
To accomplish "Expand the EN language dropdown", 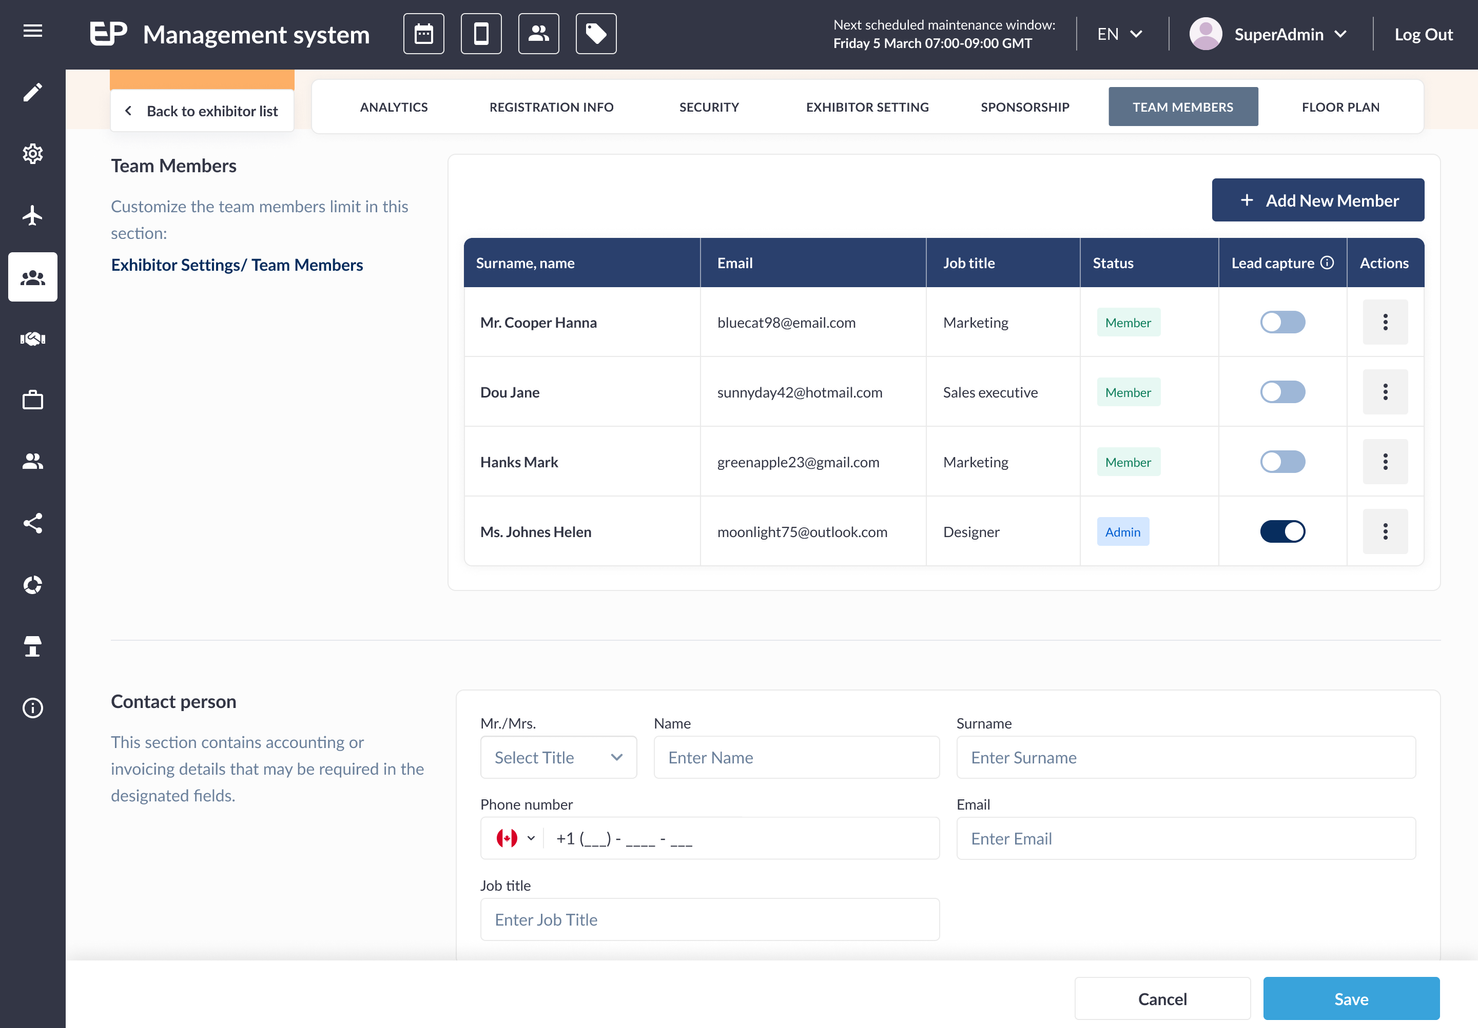I will tap(1120, 34).
